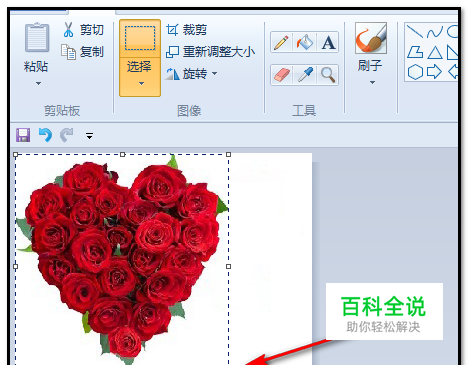The image size is (468, 365).
Task: Choose the Triangle shape
Action: [x=435, y=53]
